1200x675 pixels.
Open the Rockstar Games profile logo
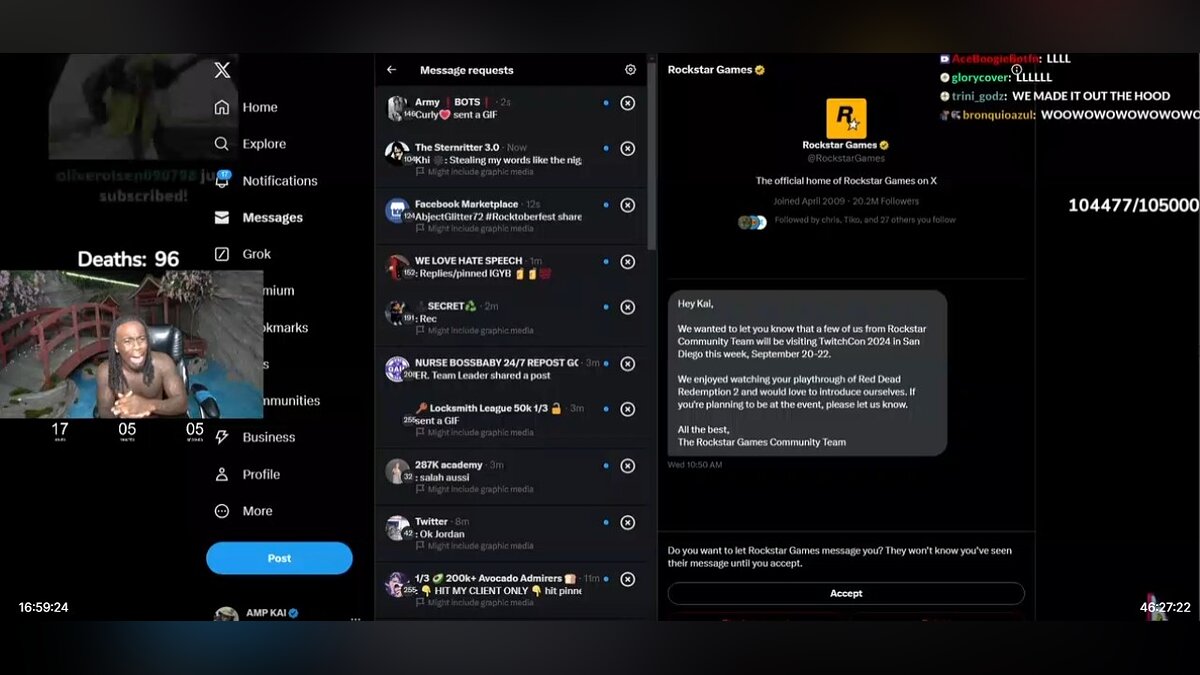coord(846,118)
